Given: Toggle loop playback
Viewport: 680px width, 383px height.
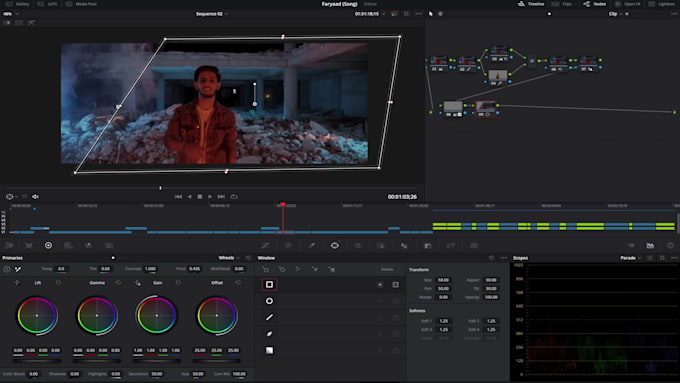Looking at the screenshot, I should coord(234,196).
